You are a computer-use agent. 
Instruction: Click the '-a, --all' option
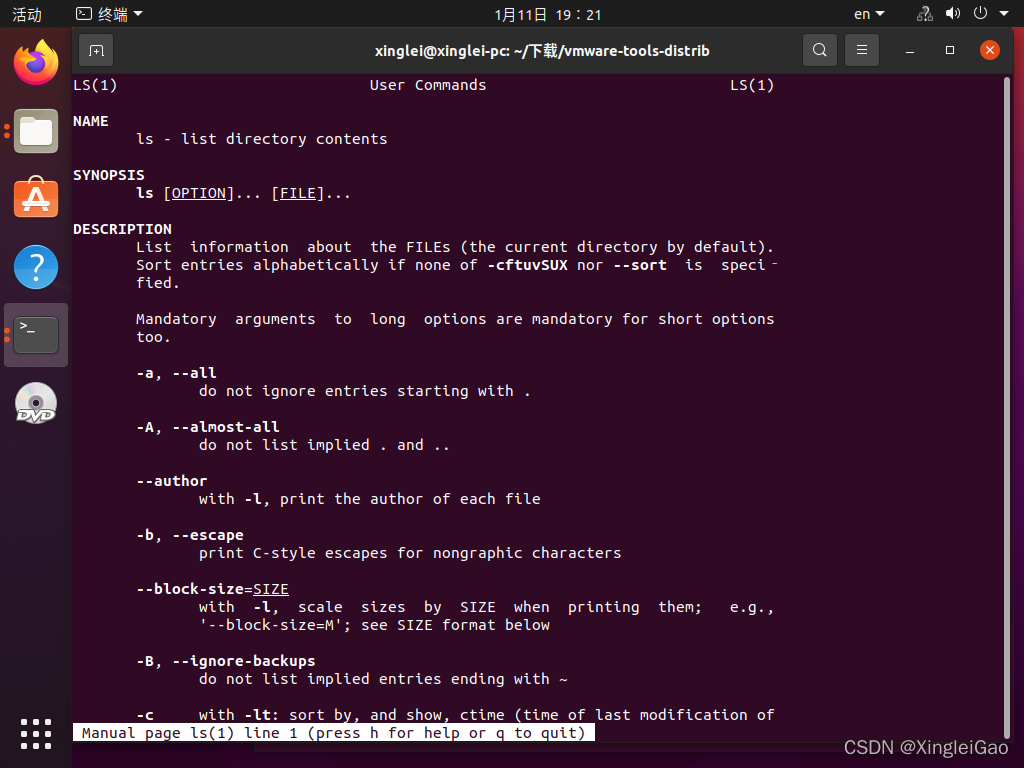[x=176, y=373]
